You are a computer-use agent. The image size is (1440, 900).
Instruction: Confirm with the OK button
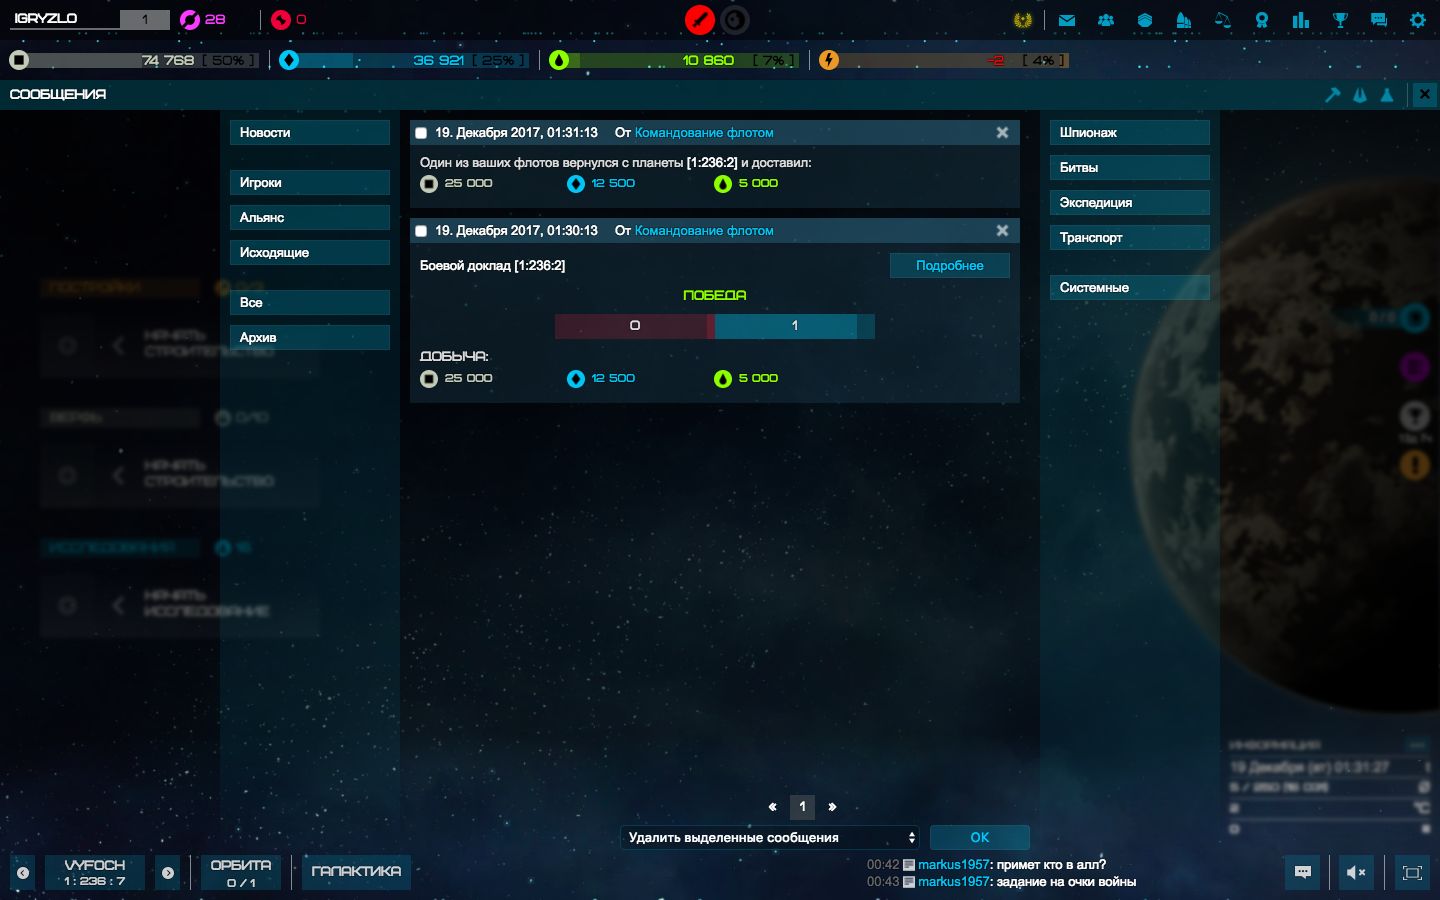980,838
